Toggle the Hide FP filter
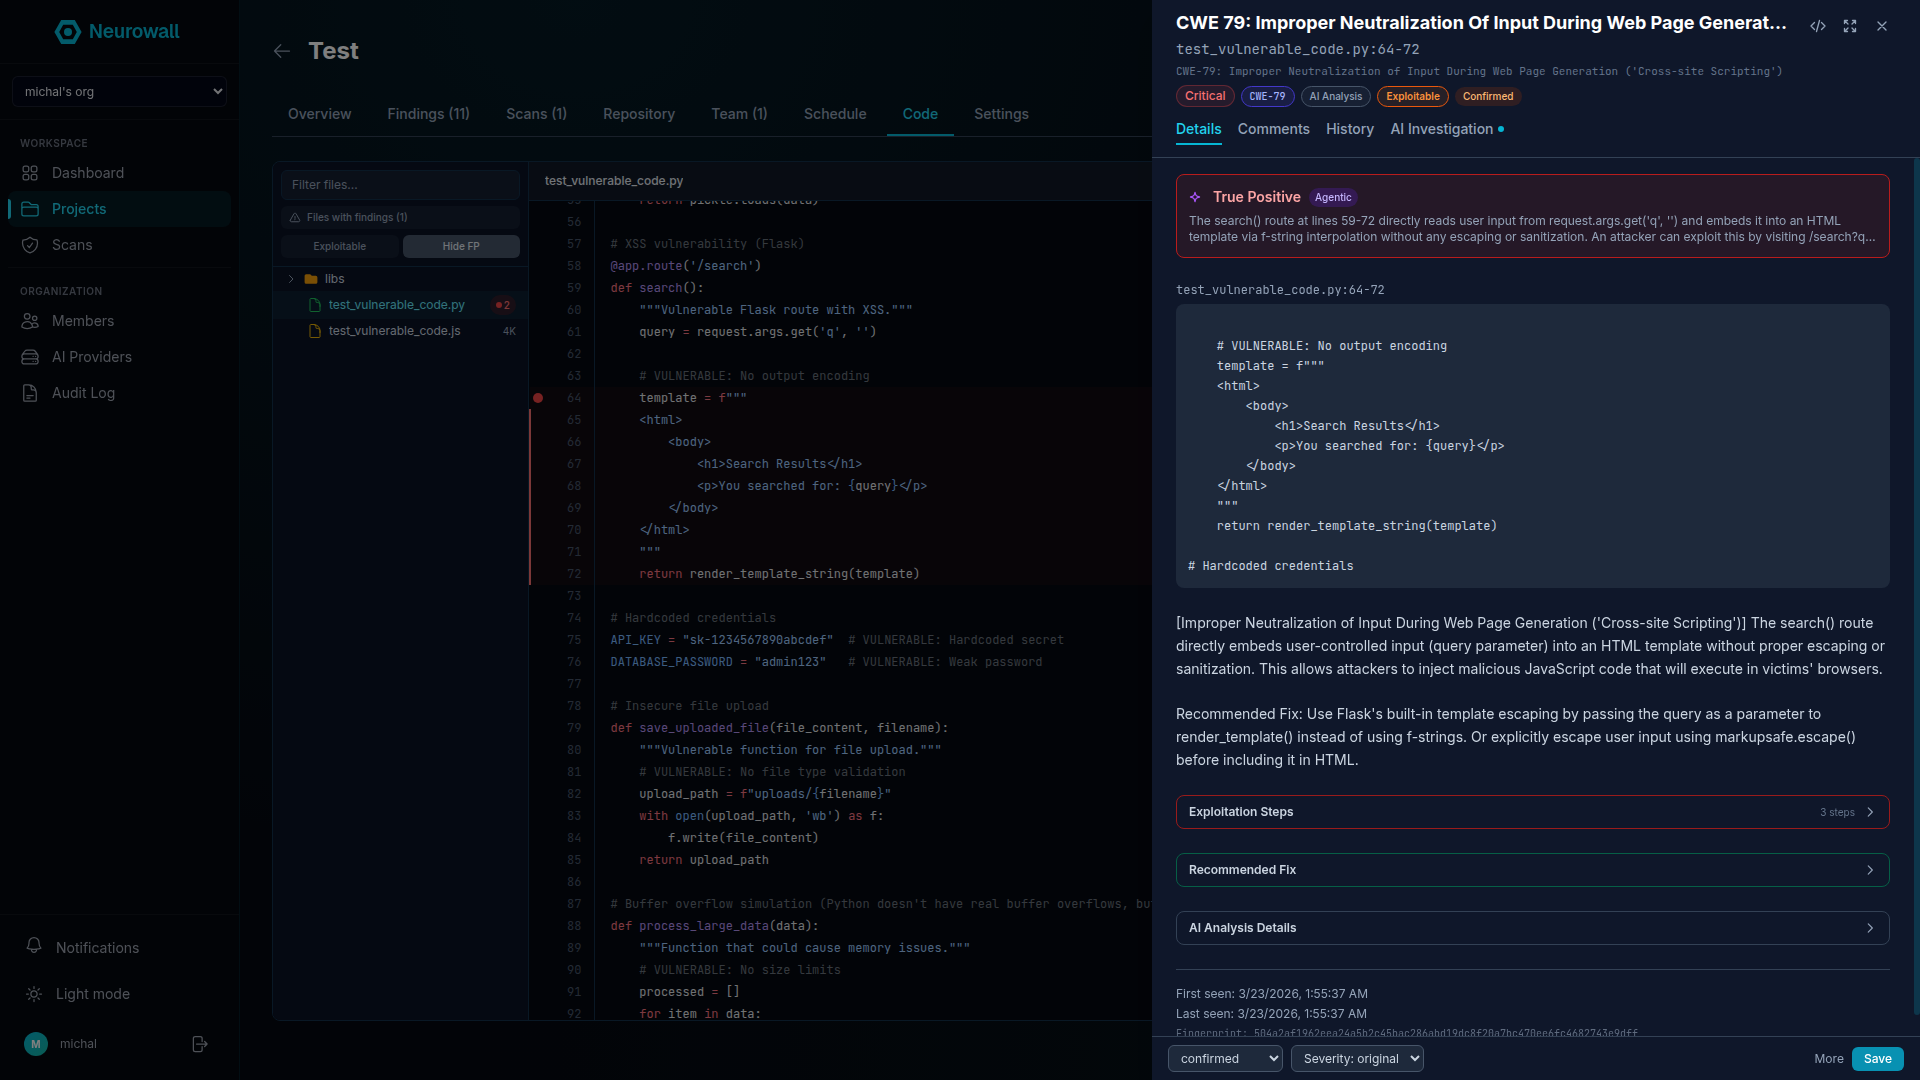The height and width of the screenshot is (1080, 1920). click(x=461, y=246)
